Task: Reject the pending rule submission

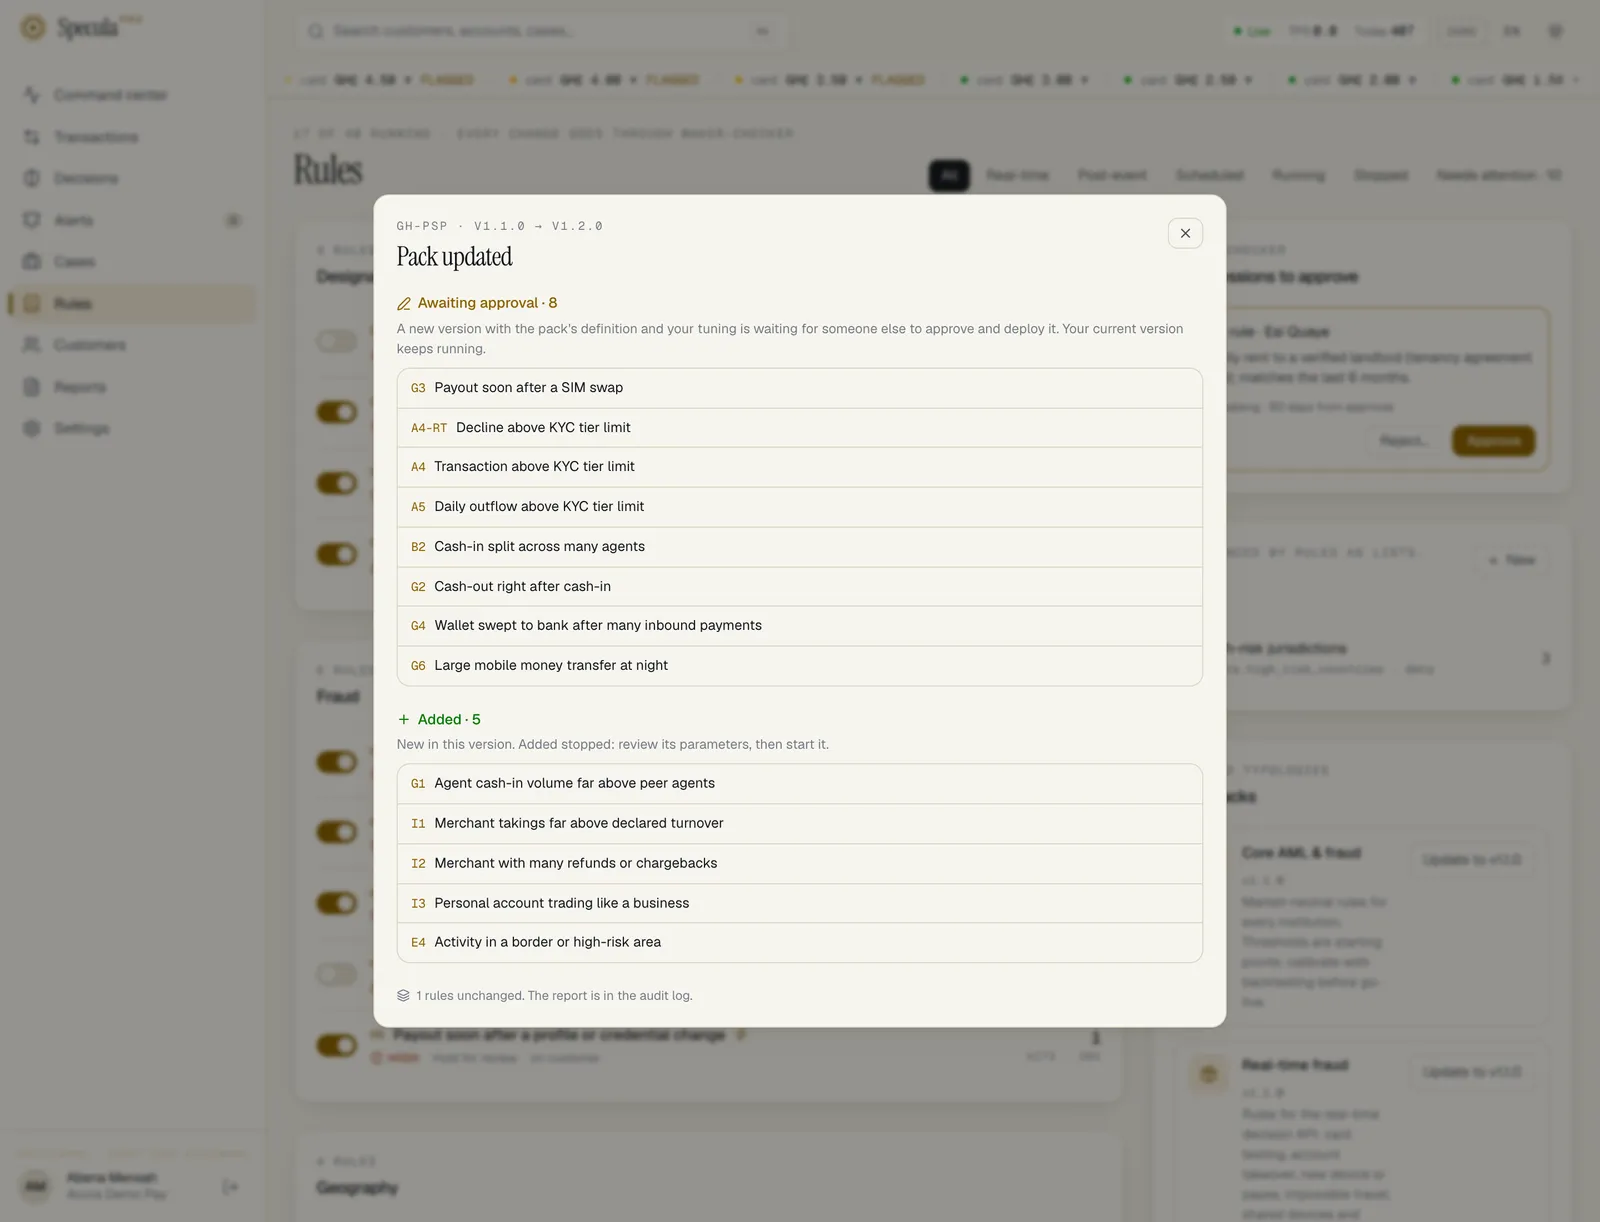Action: click(x=1404, y=441)
